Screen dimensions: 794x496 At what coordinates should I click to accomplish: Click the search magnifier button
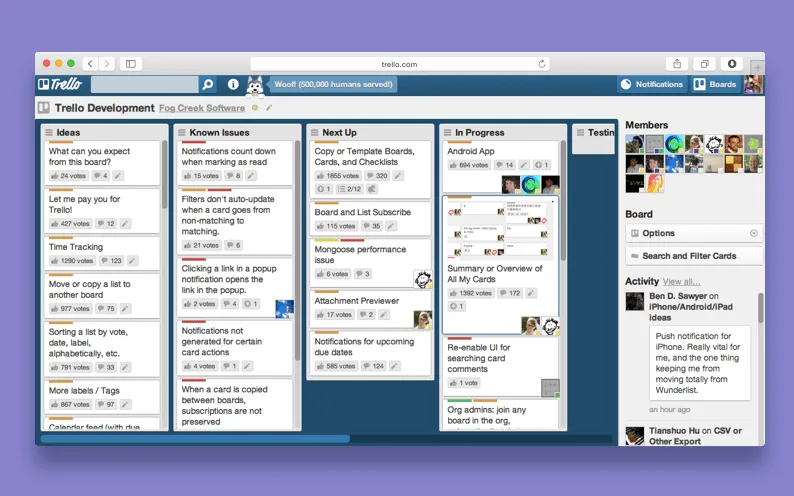click(208, 84)
